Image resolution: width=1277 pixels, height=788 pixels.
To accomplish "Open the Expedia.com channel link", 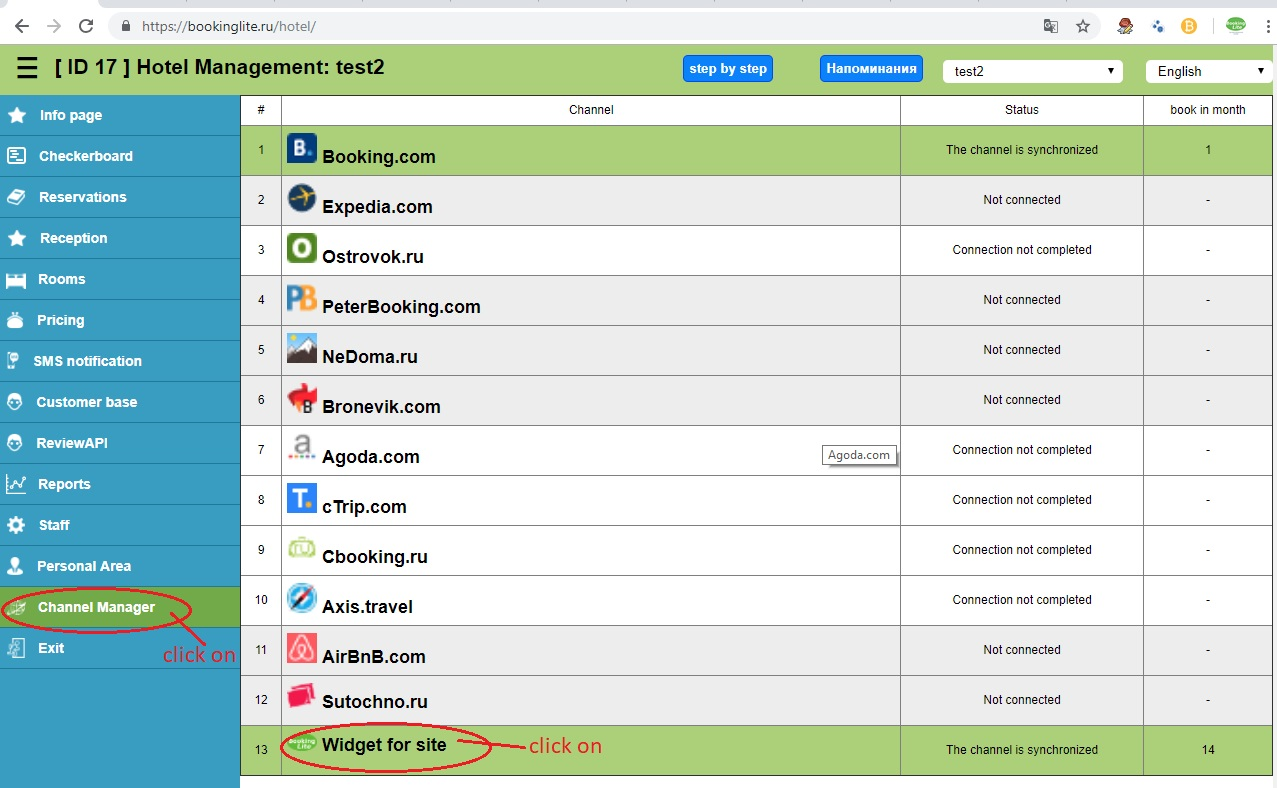I will tap(377, 207).
